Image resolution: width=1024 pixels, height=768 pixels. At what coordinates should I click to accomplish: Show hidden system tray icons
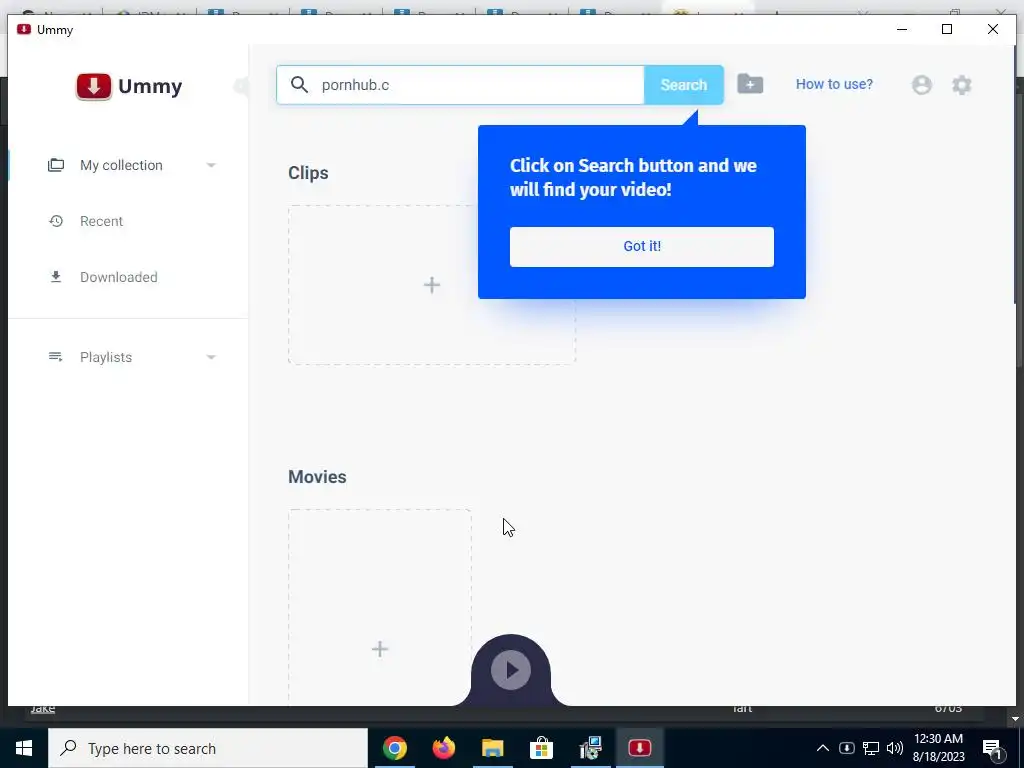[823, 748]
